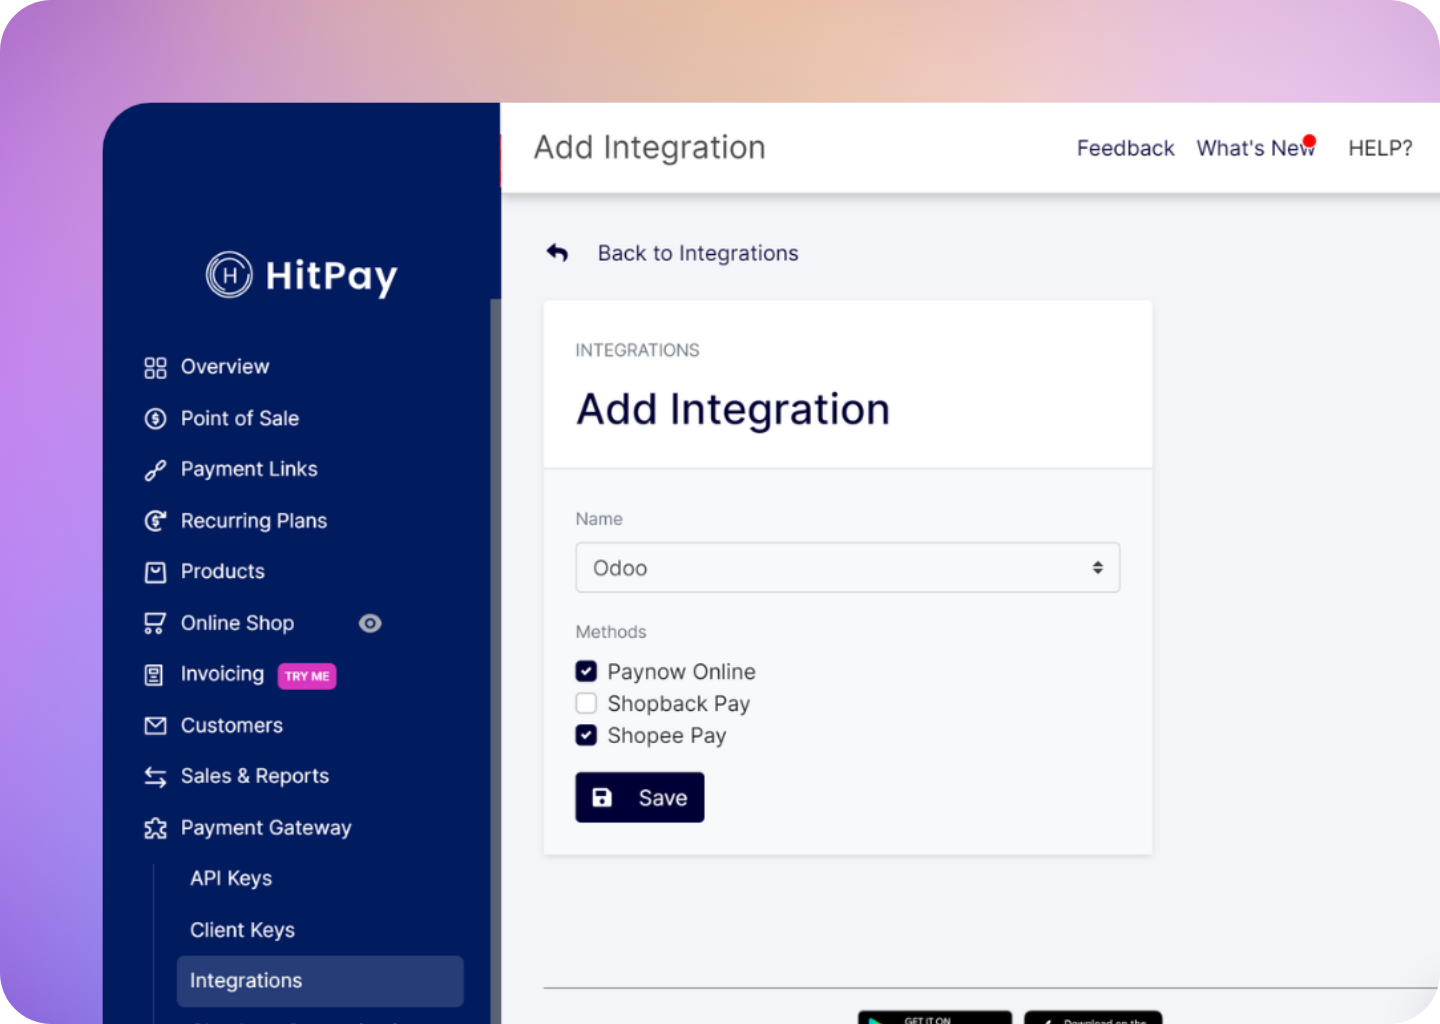Image resolution: width=1440 pixels, height=1024 pixels.
Task: Open Client Keys submenu item
Action: coord(242,930)
